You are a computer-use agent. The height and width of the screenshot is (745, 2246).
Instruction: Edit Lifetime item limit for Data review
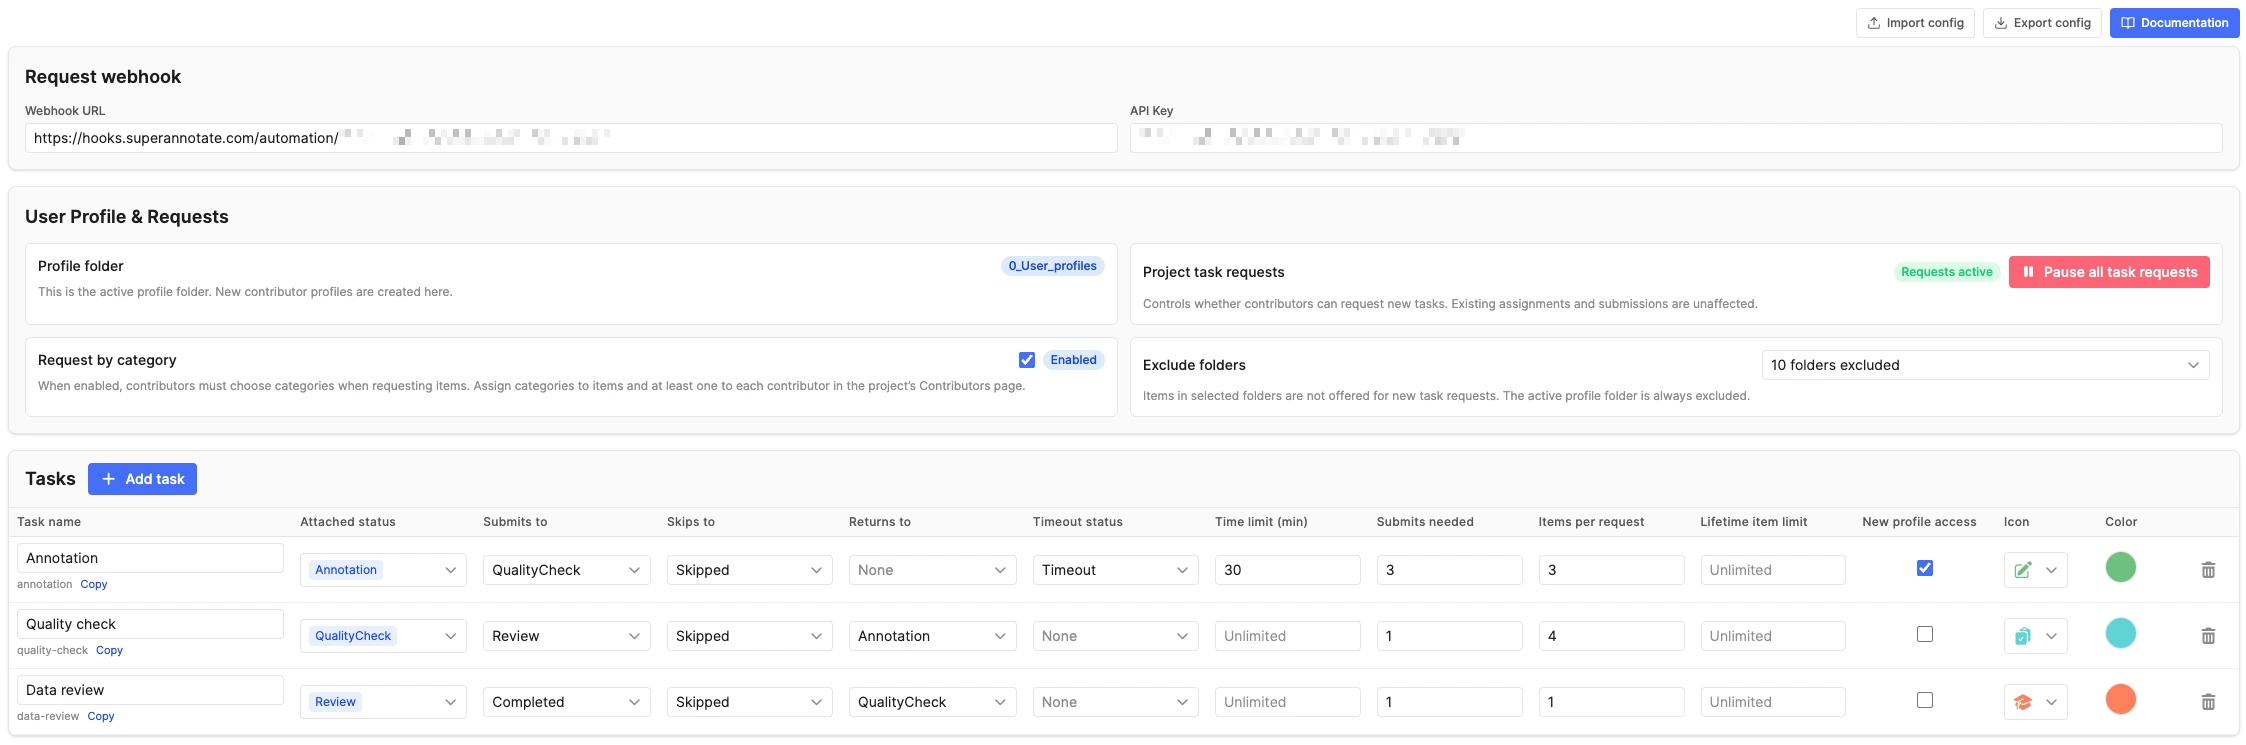click(1773, 702)
